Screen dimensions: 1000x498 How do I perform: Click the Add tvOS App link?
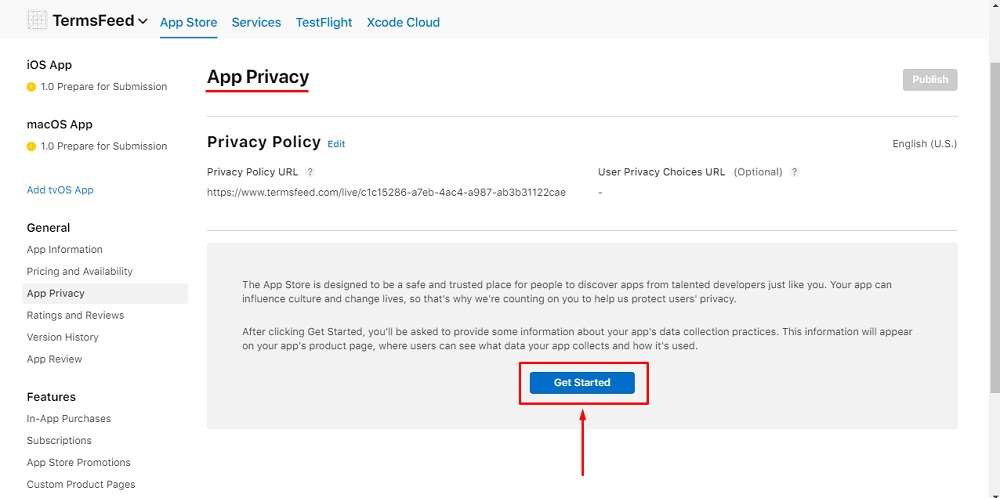[60, 190]
